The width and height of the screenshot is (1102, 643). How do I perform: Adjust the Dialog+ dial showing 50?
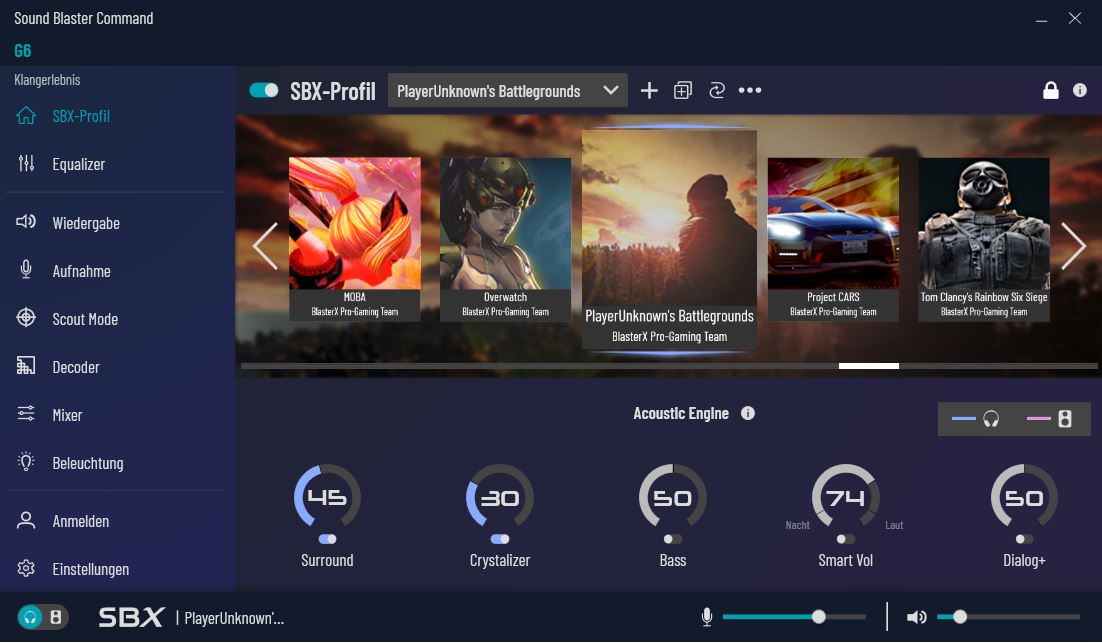tap(1024, 496)
